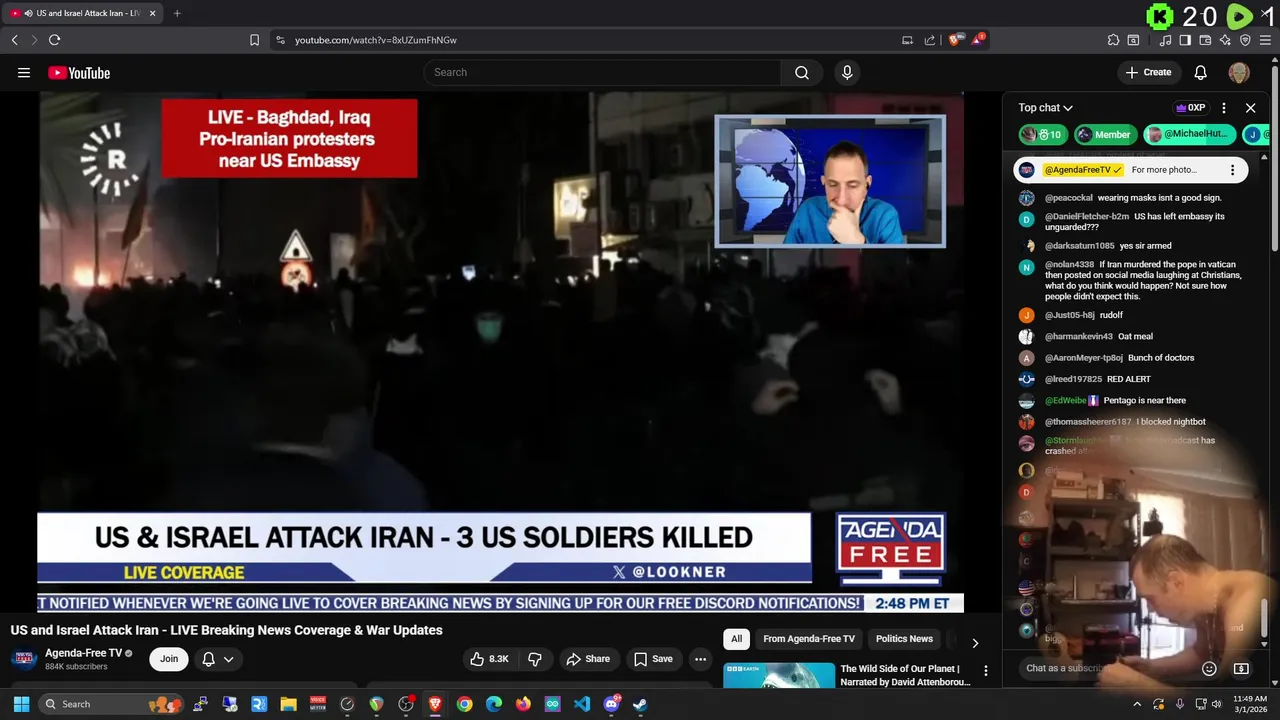The image size is (1280, 720).
Task: Click the Create button
Action: (1148, 72)
